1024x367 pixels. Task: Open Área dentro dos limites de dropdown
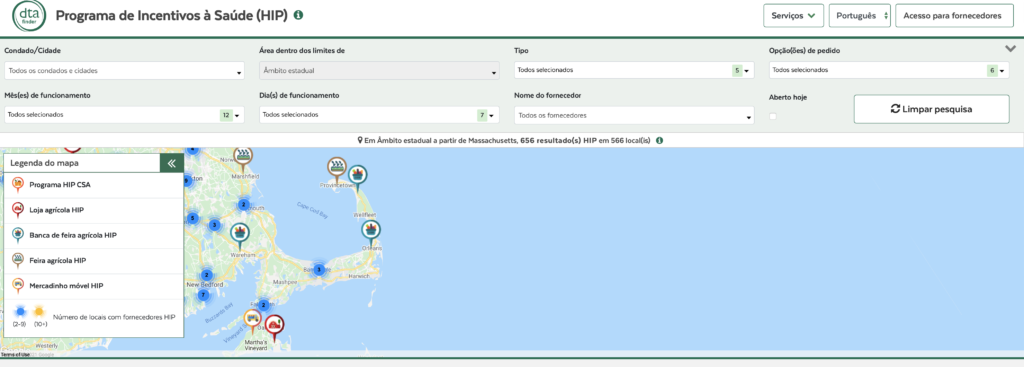click(379, 71)
